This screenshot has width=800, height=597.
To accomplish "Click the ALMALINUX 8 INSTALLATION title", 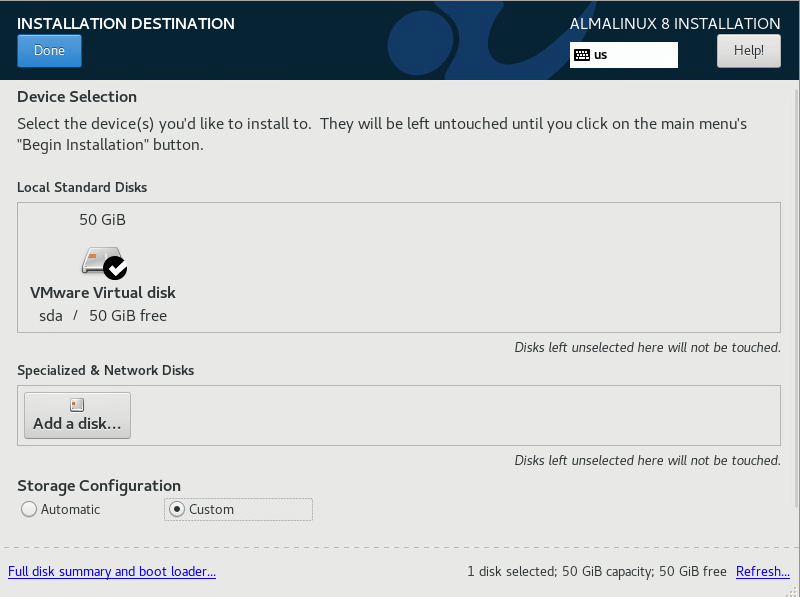I will tap(675, 23).
